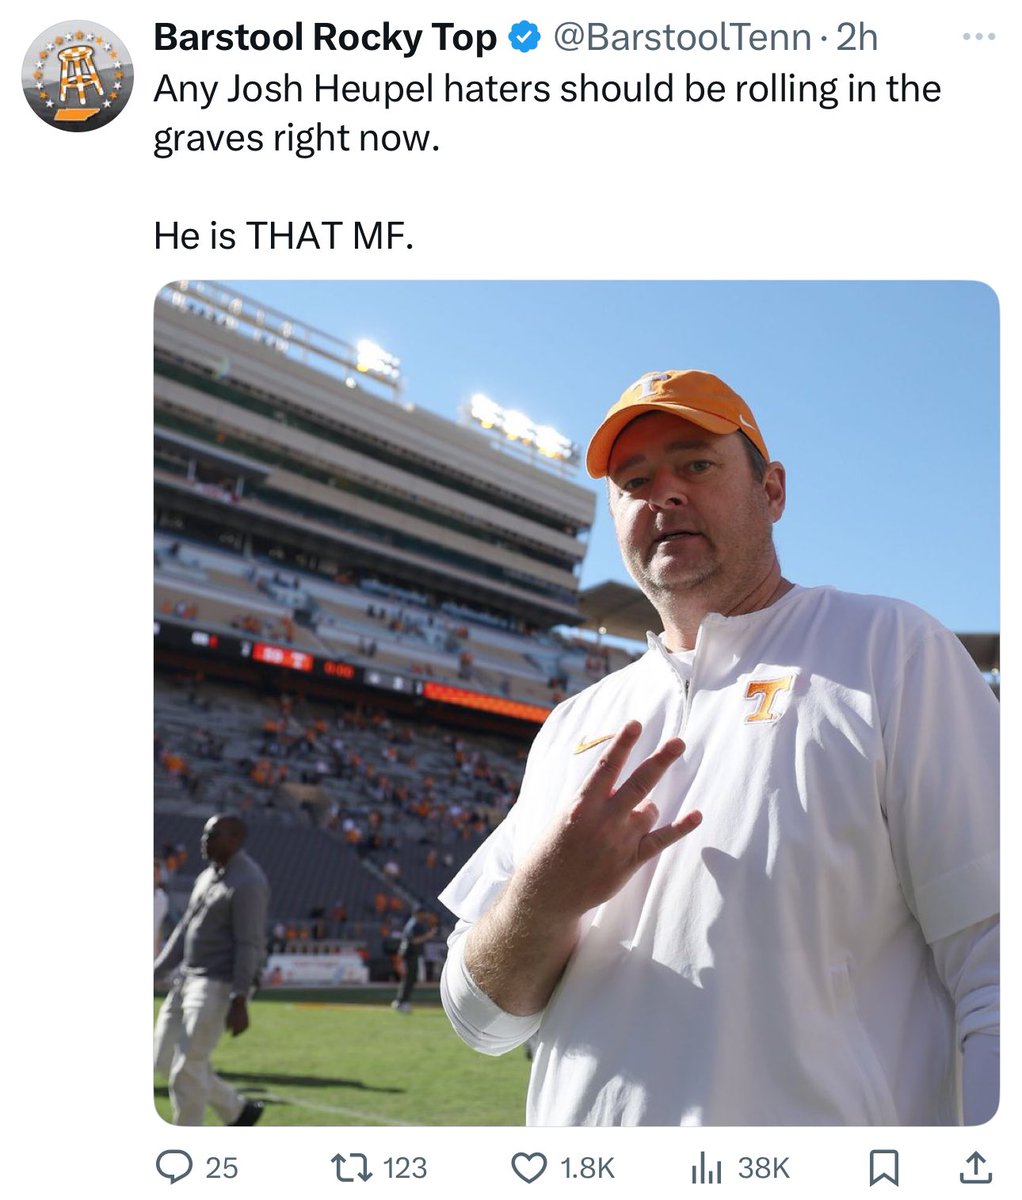Click the 'He is THAT MF.' line

283,236
